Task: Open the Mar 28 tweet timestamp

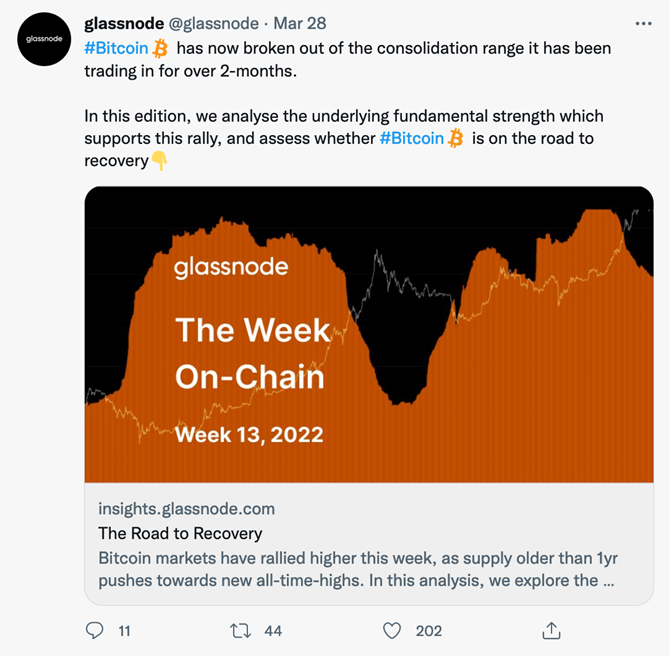Action: point(300,23)
